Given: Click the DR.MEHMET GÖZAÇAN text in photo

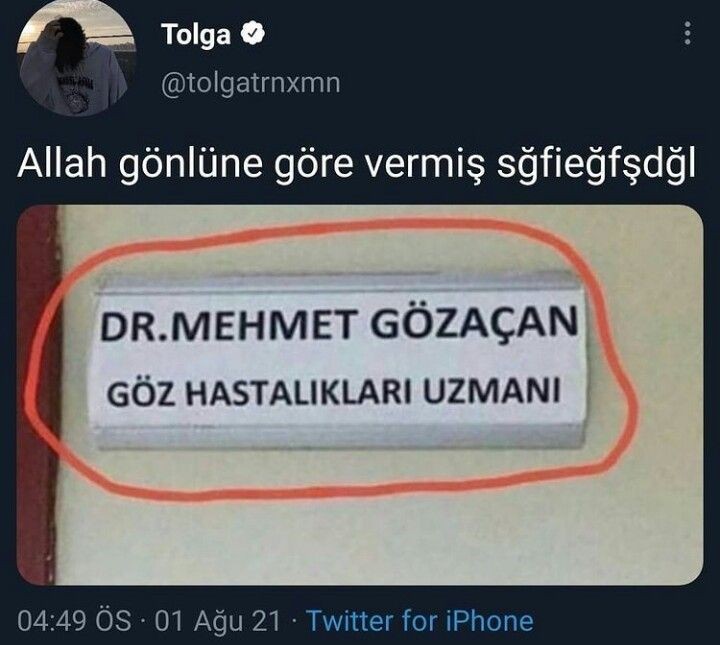Looking at the screenshot, I should pyautogui.click(x=338, y=324).
